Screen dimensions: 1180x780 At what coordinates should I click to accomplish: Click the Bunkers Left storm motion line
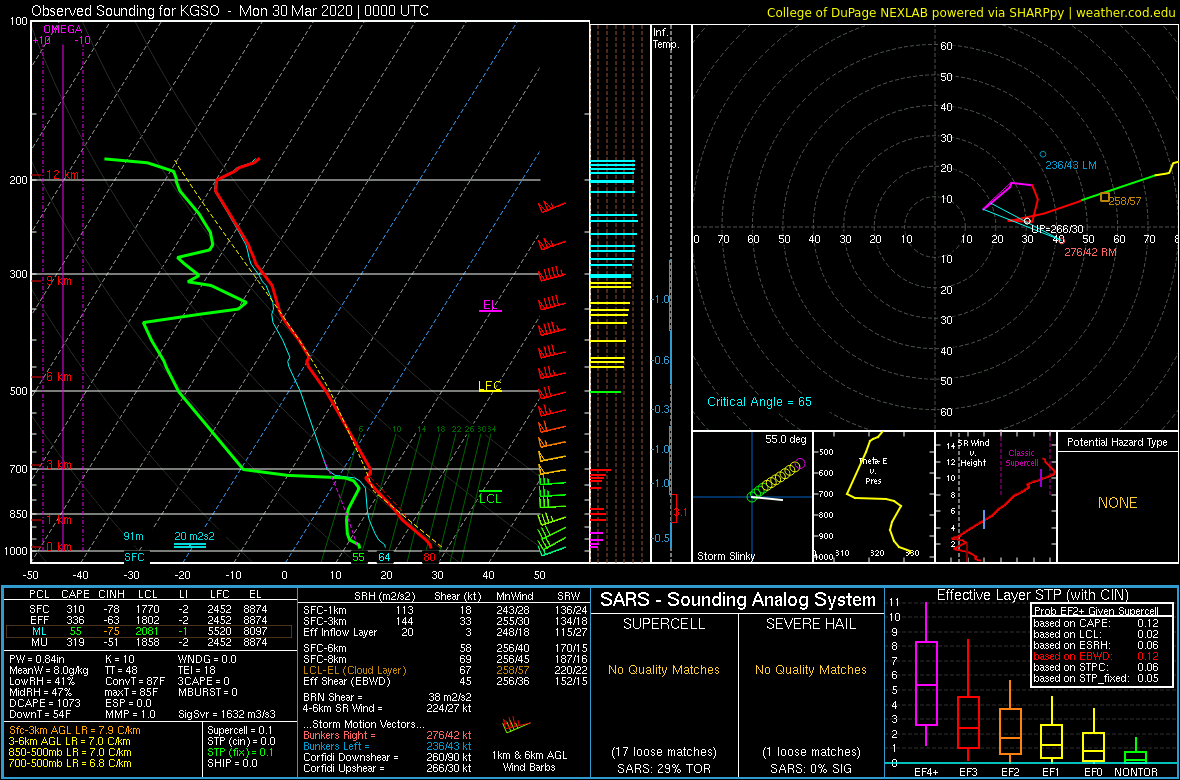tap(387, 745)
